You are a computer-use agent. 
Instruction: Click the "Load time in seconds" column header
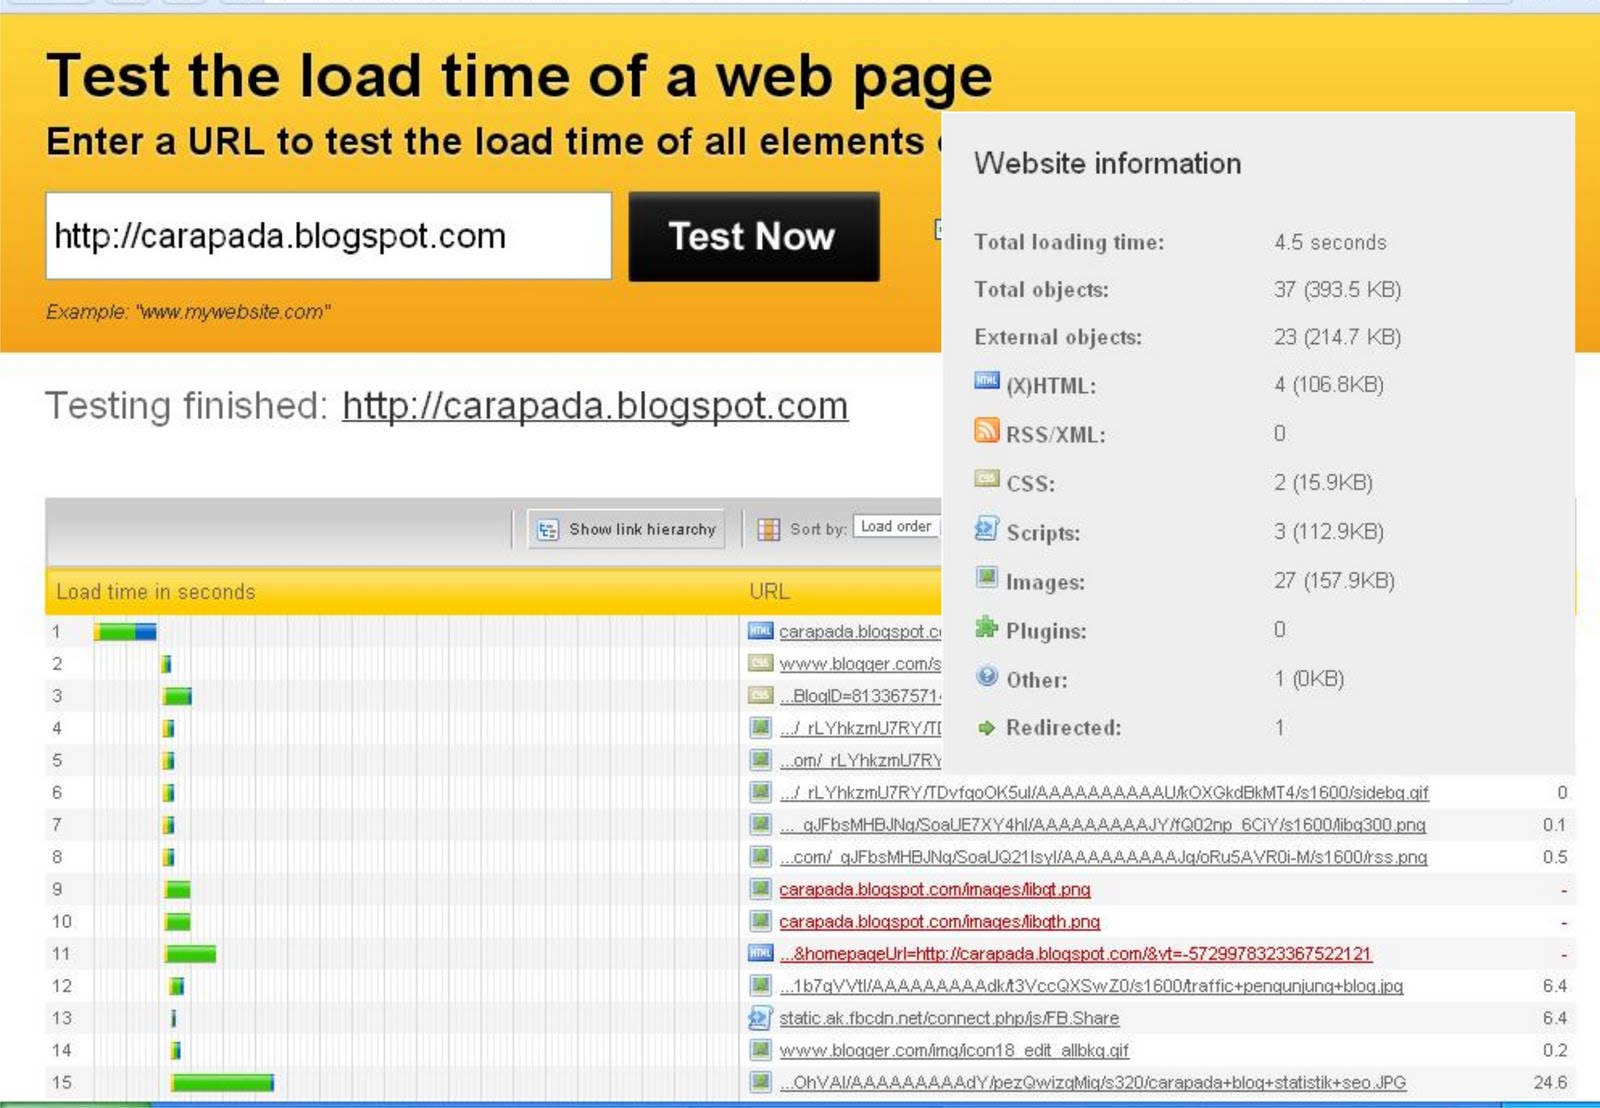tap(156, 591)
